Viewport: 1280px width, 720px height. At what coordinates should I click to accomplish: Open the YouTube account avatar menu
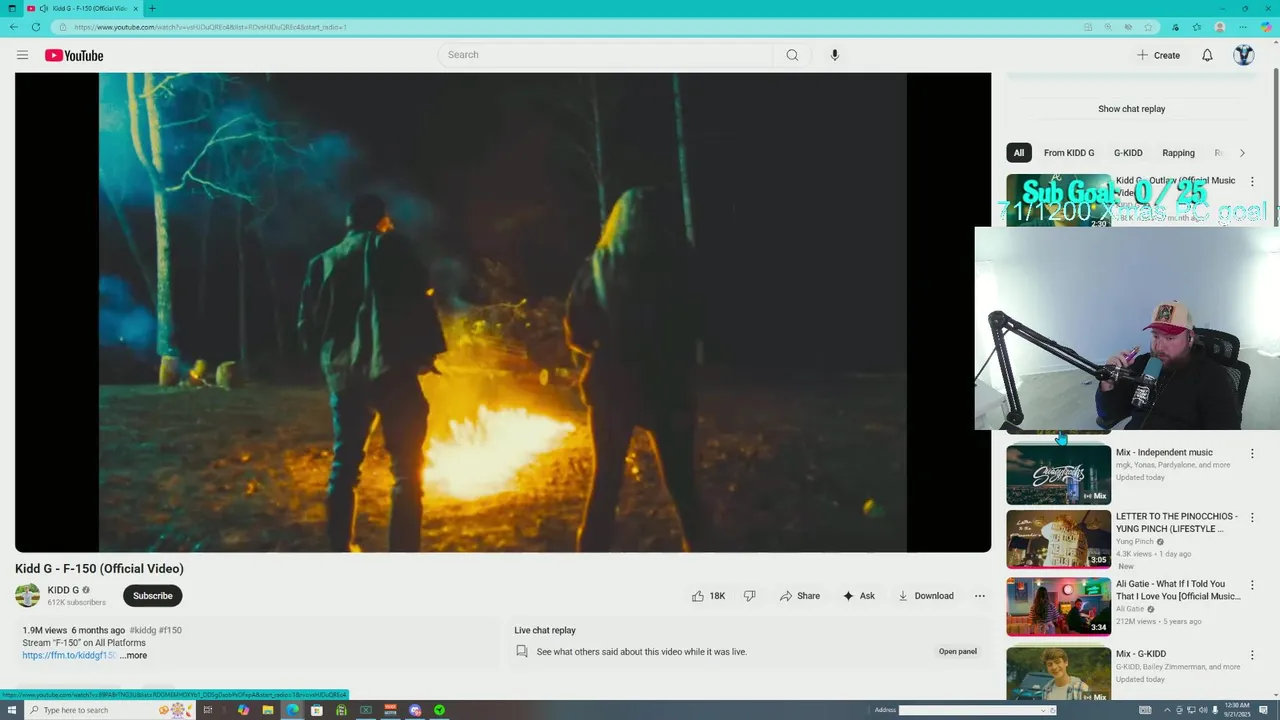pyautogui.click(x=1243, y=55)
